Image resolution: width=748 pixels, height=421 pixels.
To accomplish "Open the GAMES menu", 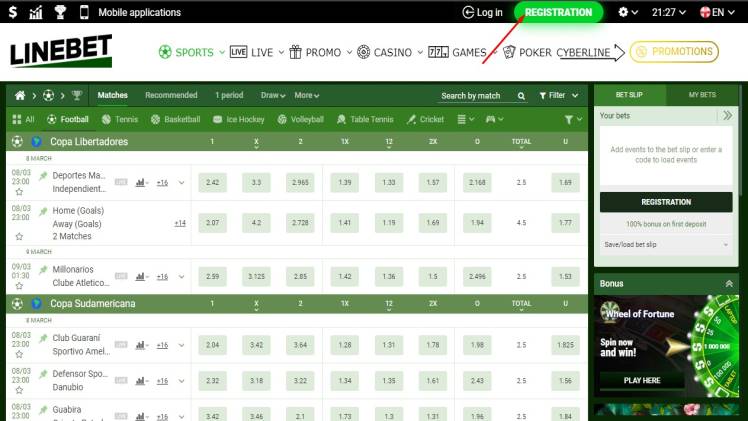I will [x=462, y=52].
